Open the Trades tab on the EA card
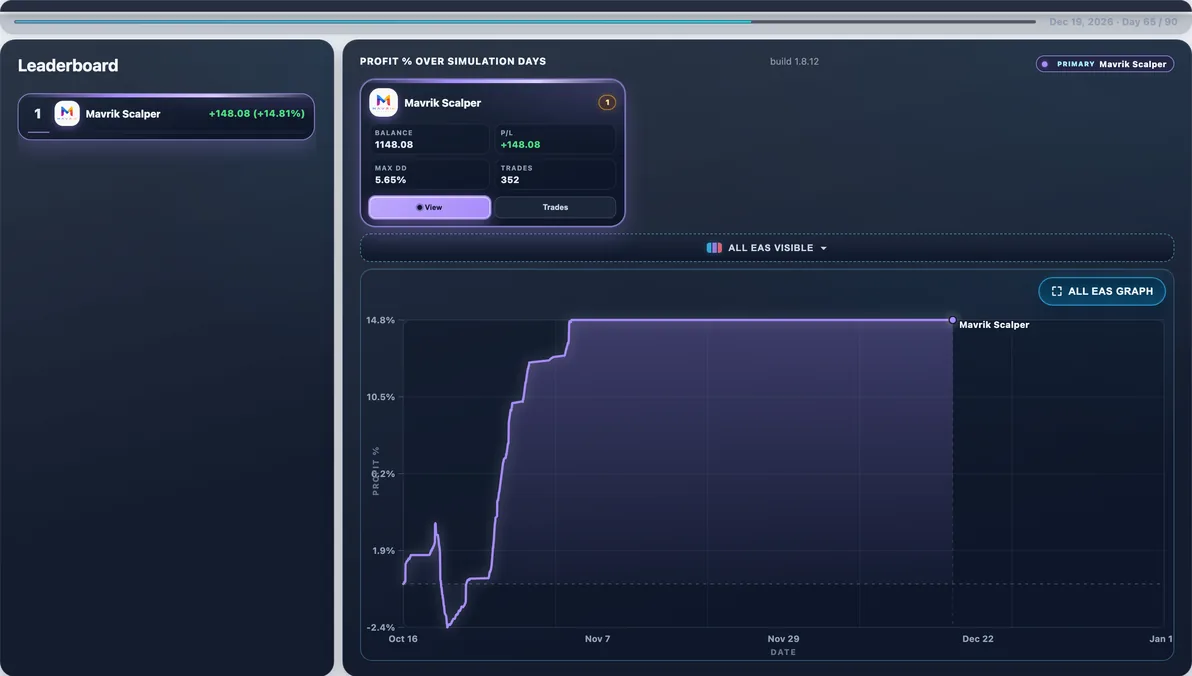The image size is (1192, 676). point(555,207)
